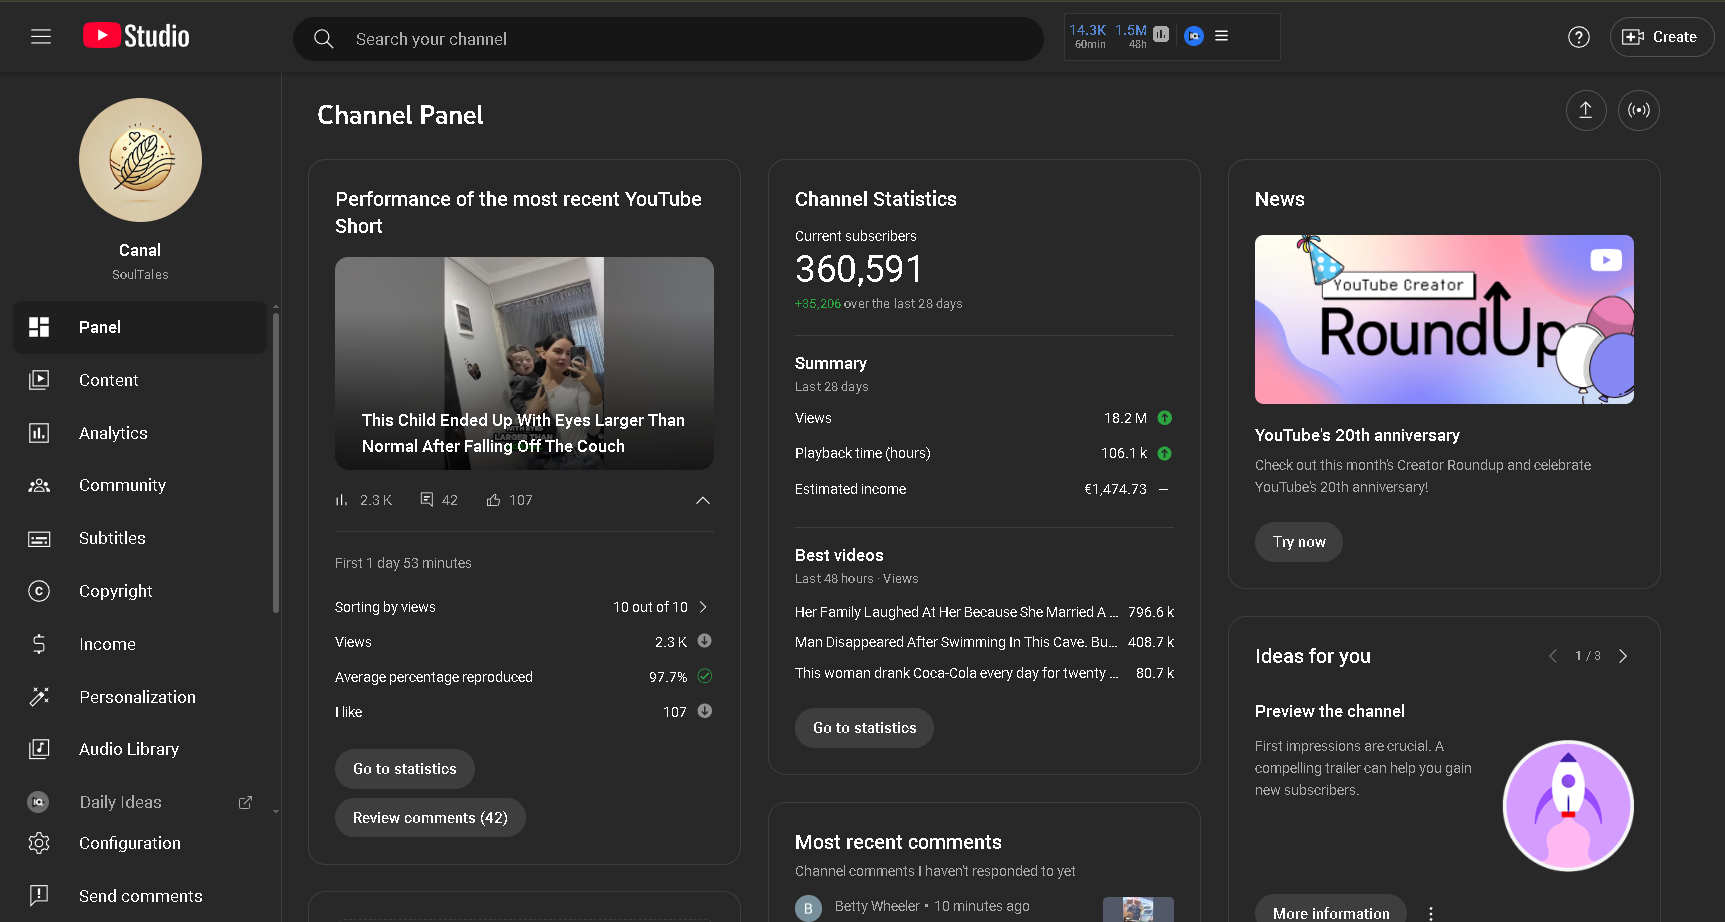The width and height of the screenshot is (1725, 922).
Task: Click Go to statistics under the Short
Action: tap(405, 769)
